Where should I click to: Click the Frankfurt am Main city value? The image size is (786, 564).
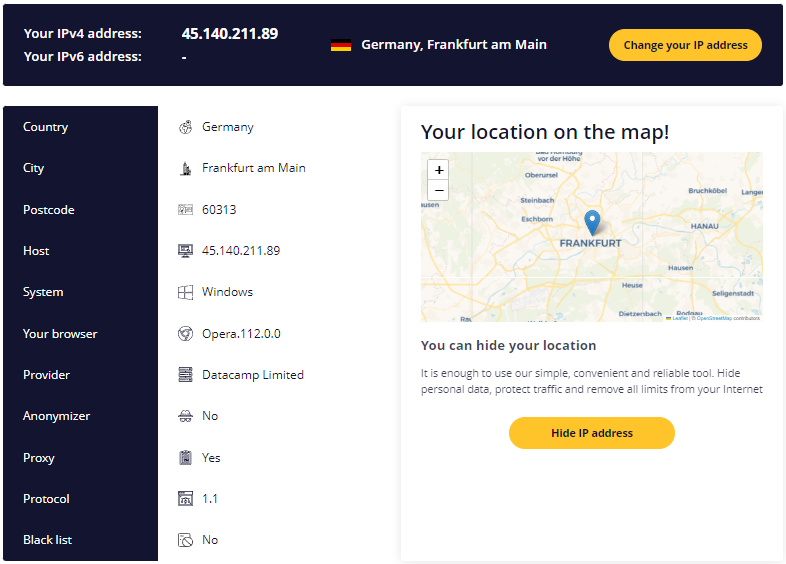254,168
